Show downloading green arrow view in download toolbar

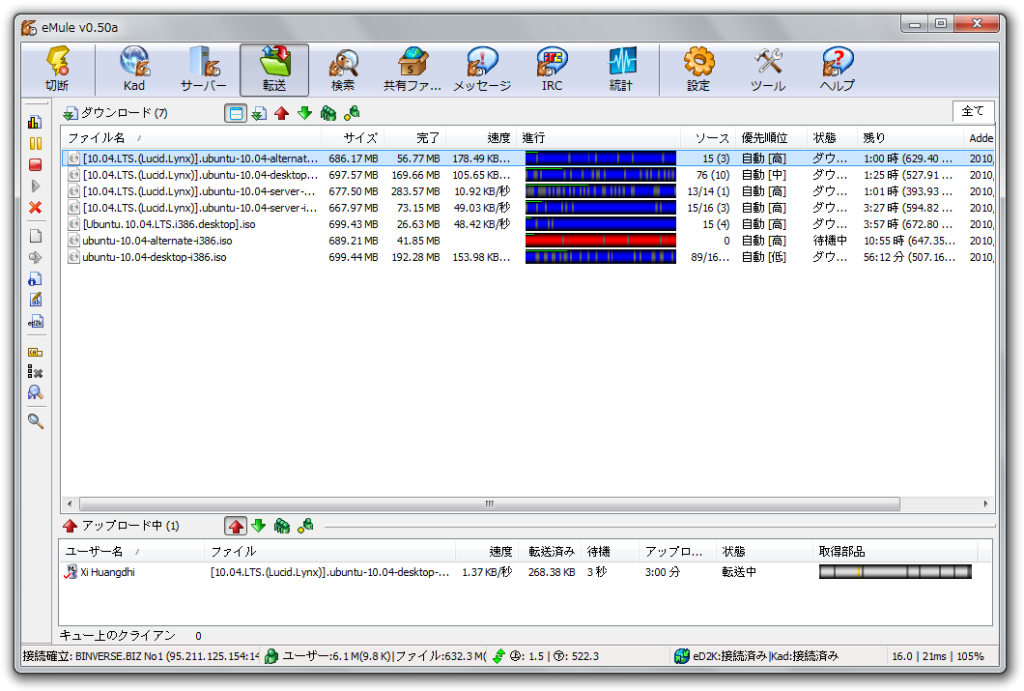(304, 114)
